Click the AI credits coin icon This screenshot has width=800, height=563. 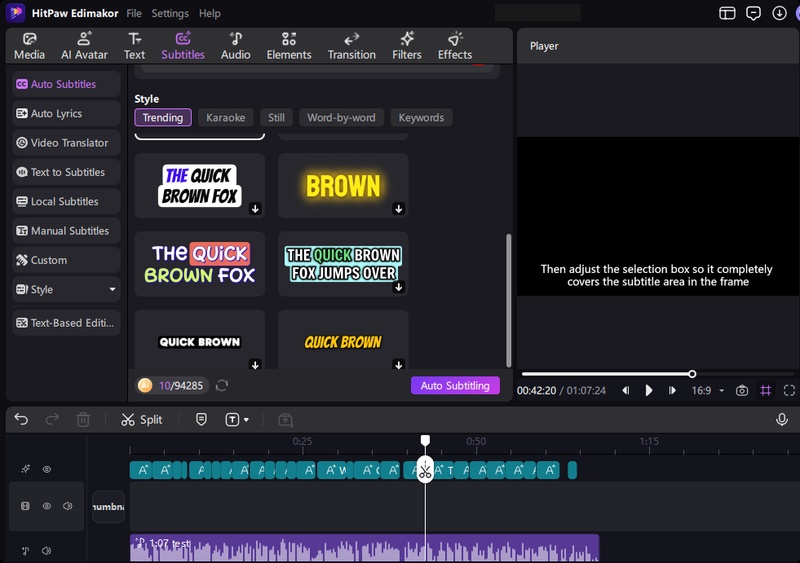tap(145, 385)
